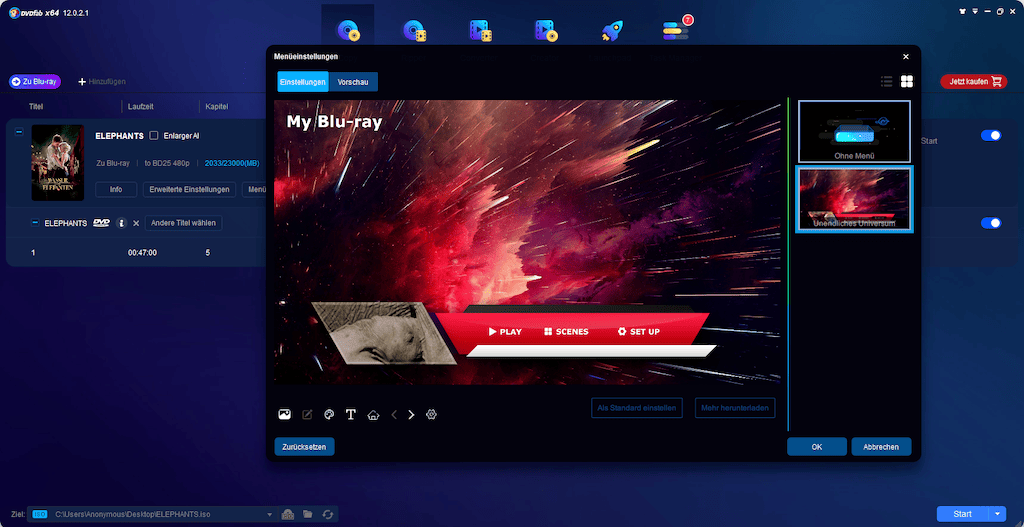The width and height of the screenshot is (1024, 527).
Task: Switch to list view of templates
Action: [886, 82]
